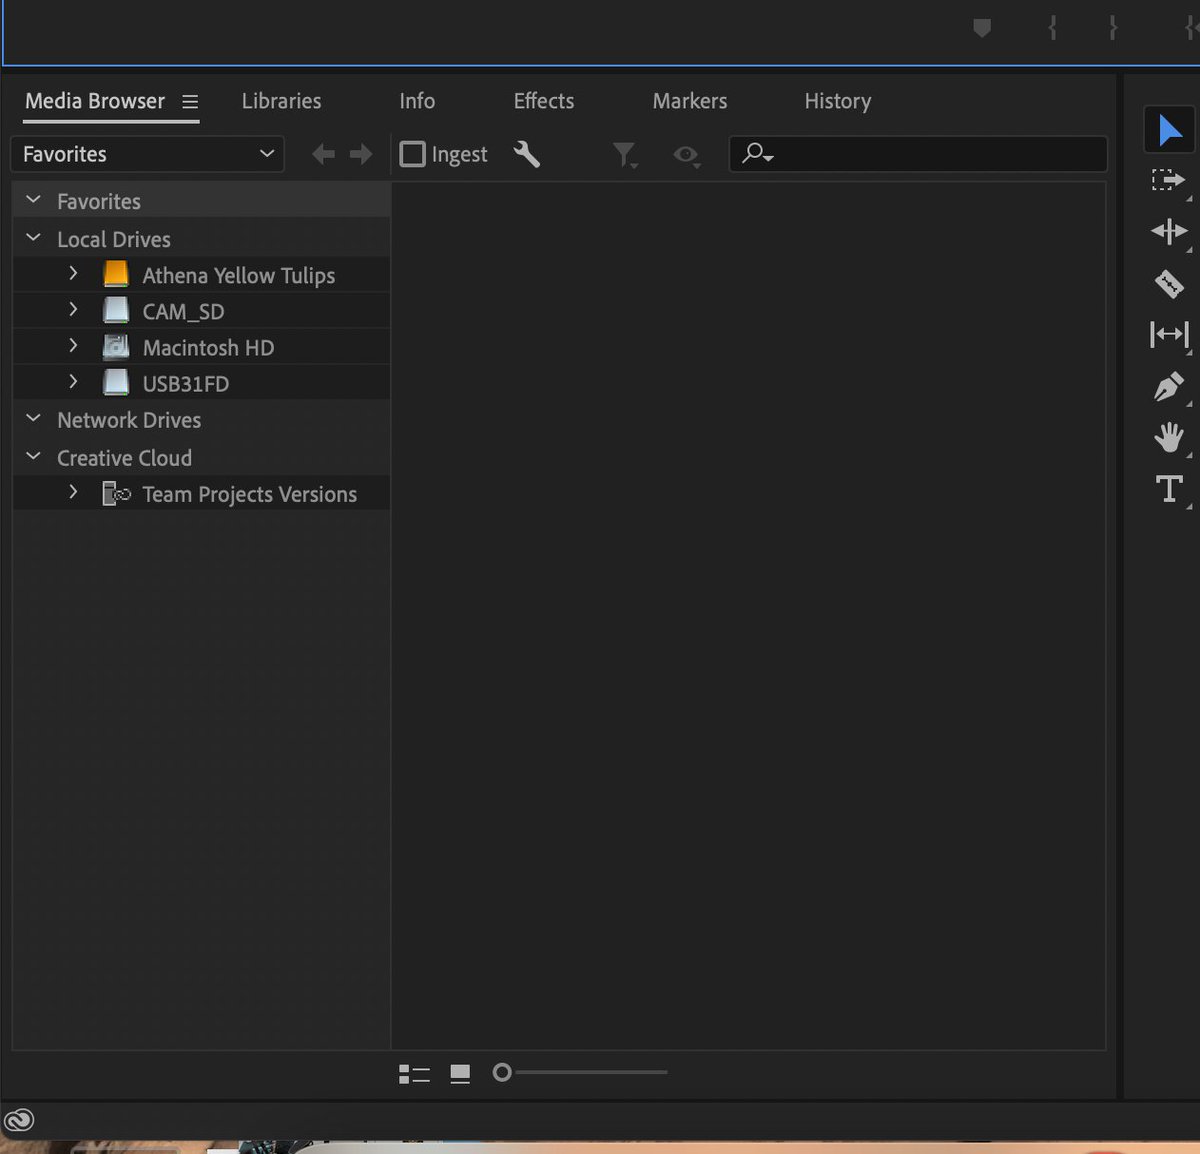Select the Selection tool arrow
This screenshot has height=1154, width=1200.
click(1169, 130)
